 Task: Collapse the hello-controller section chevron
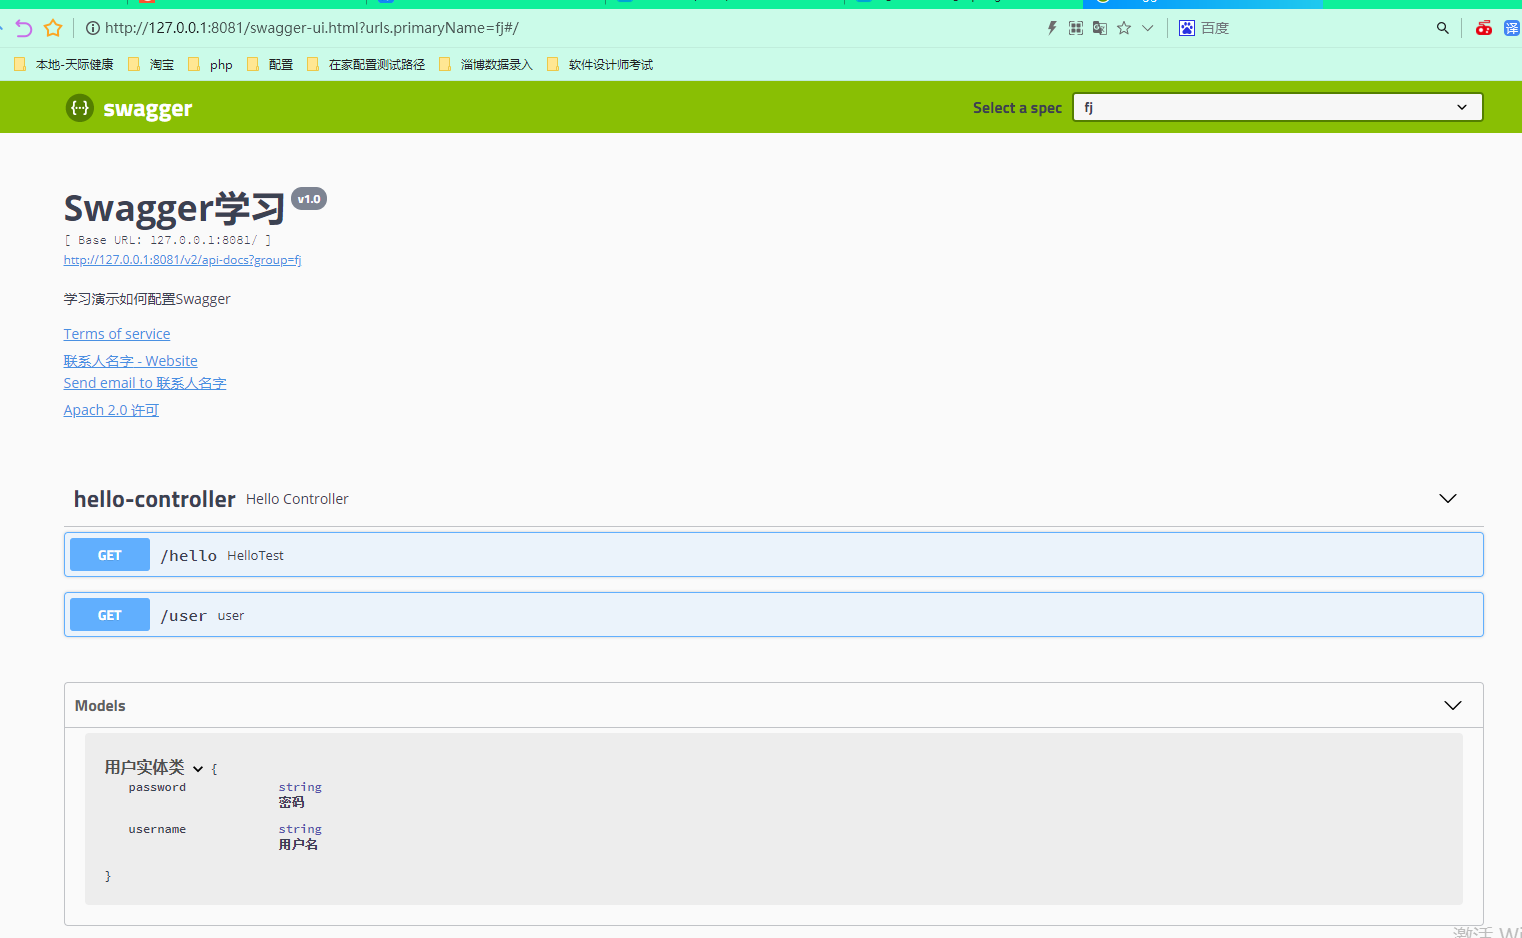[x=1448, y=498]
